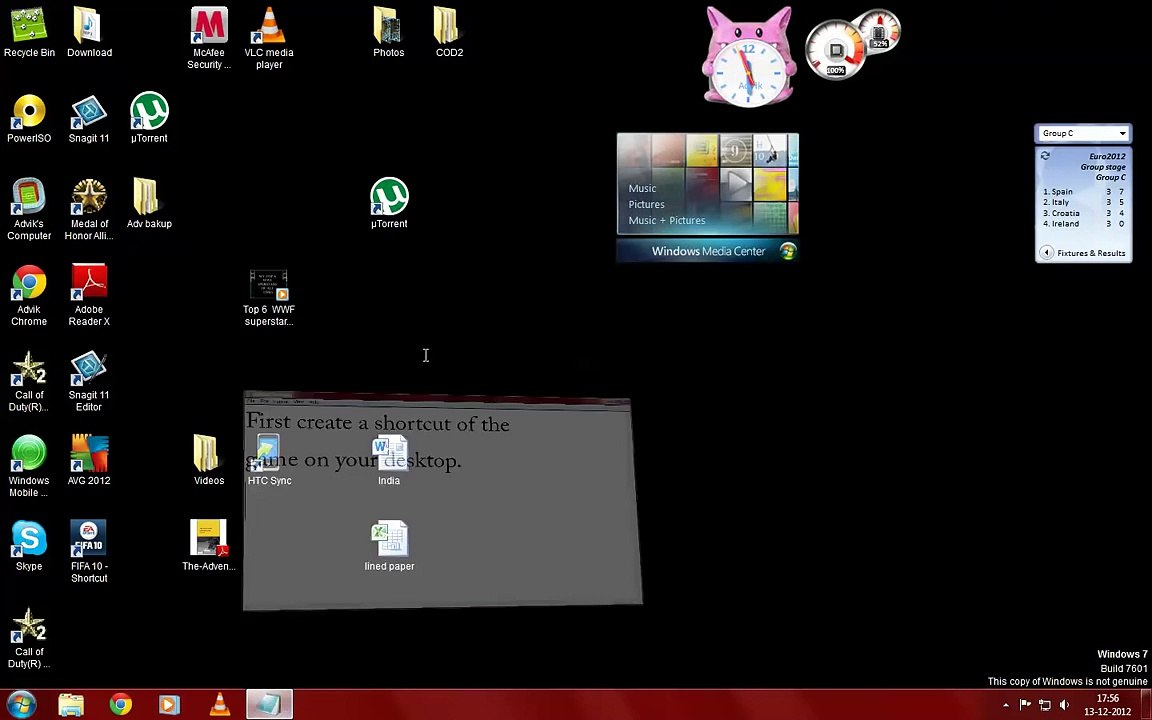Open the Photos folder
1152x720 pixels.
[x=389, y=32]
